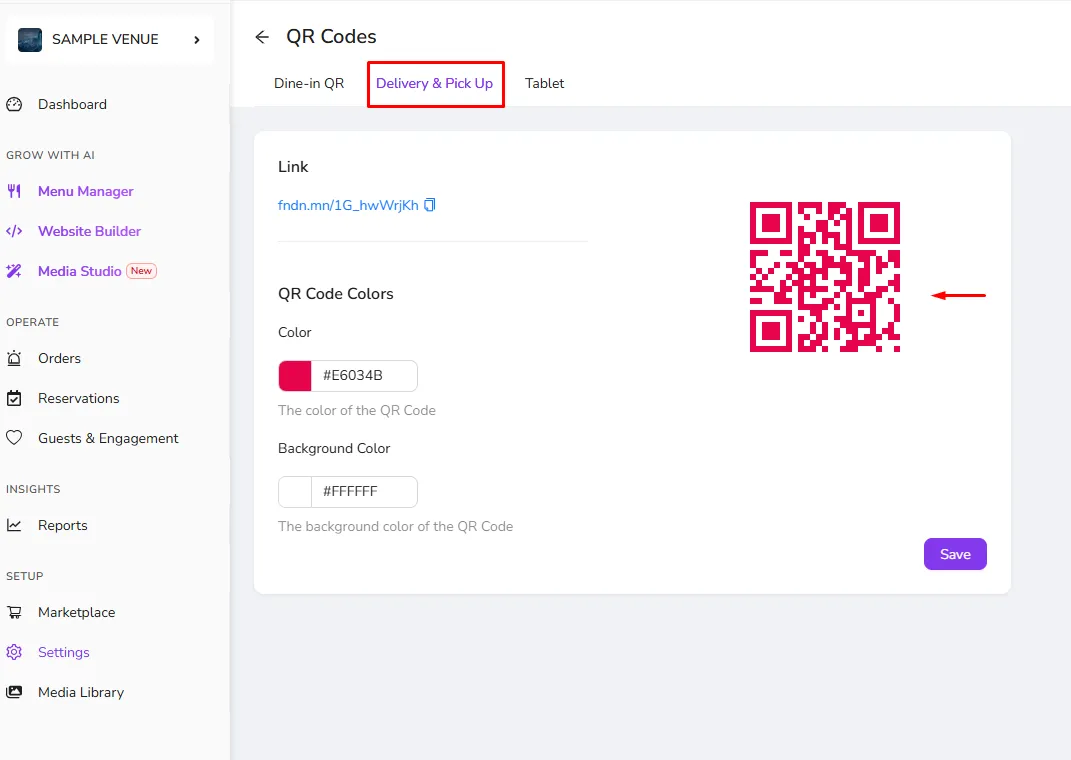Click the New badge by Media Studio
Screen dimensions: 1071x760
(141, 271)
